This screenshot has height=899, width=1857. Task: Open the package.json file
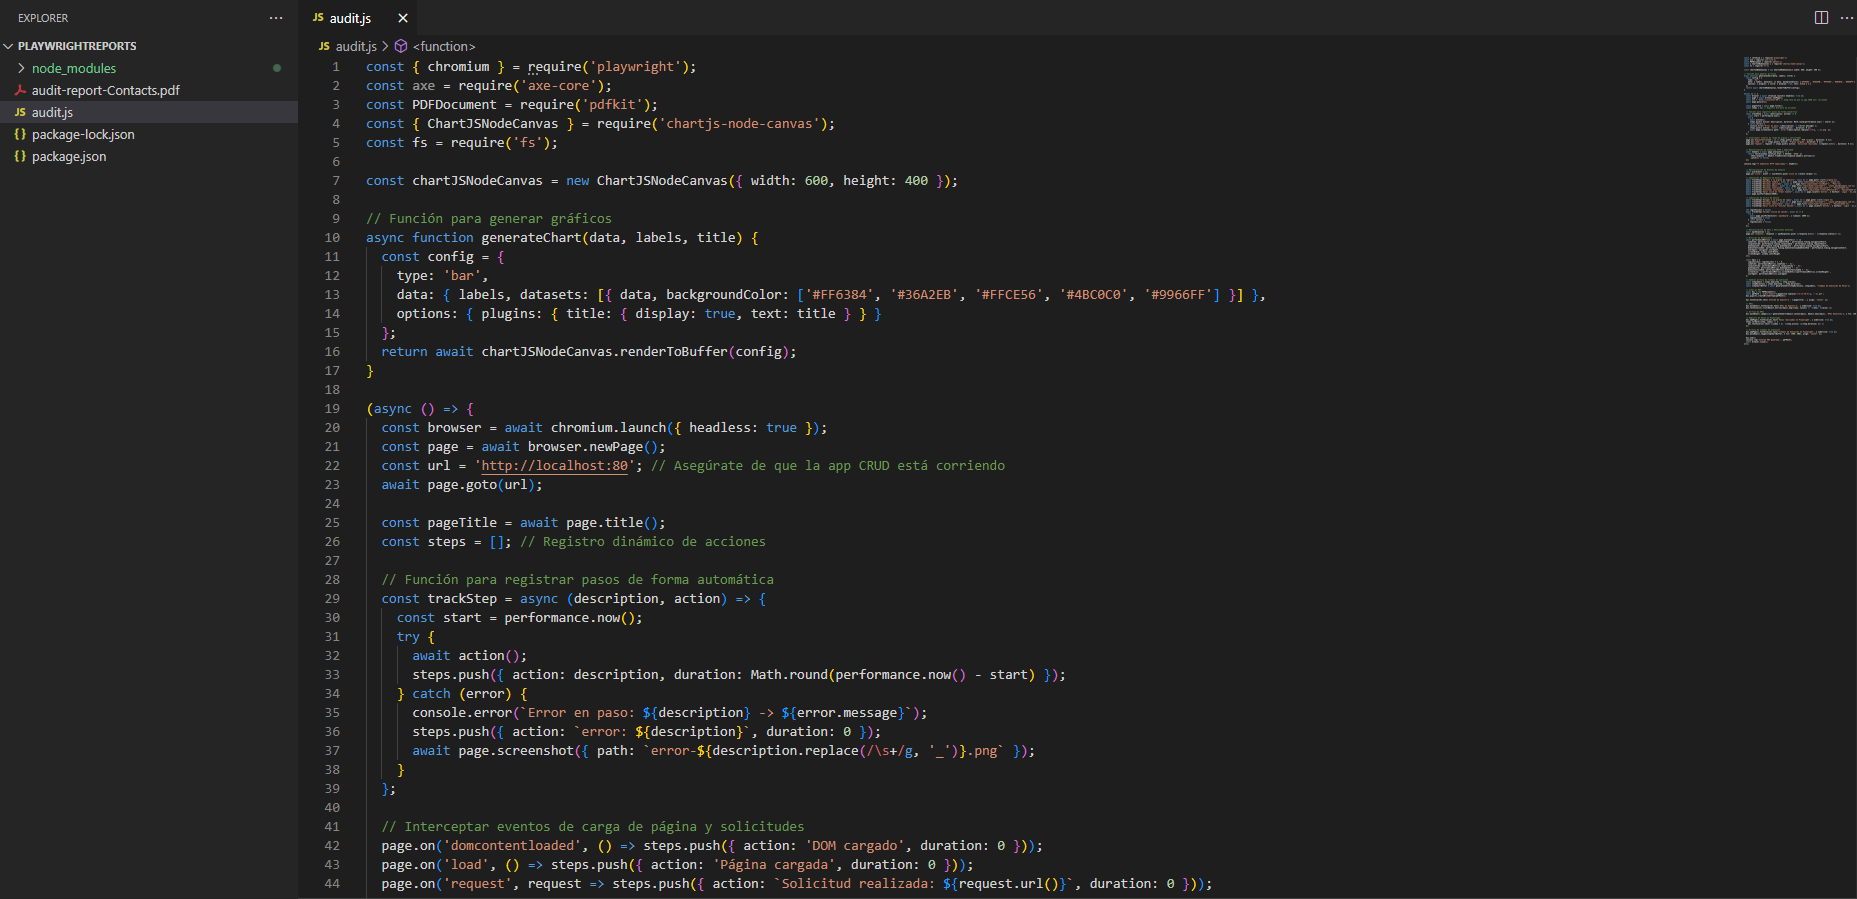click(x=69, y=156)
